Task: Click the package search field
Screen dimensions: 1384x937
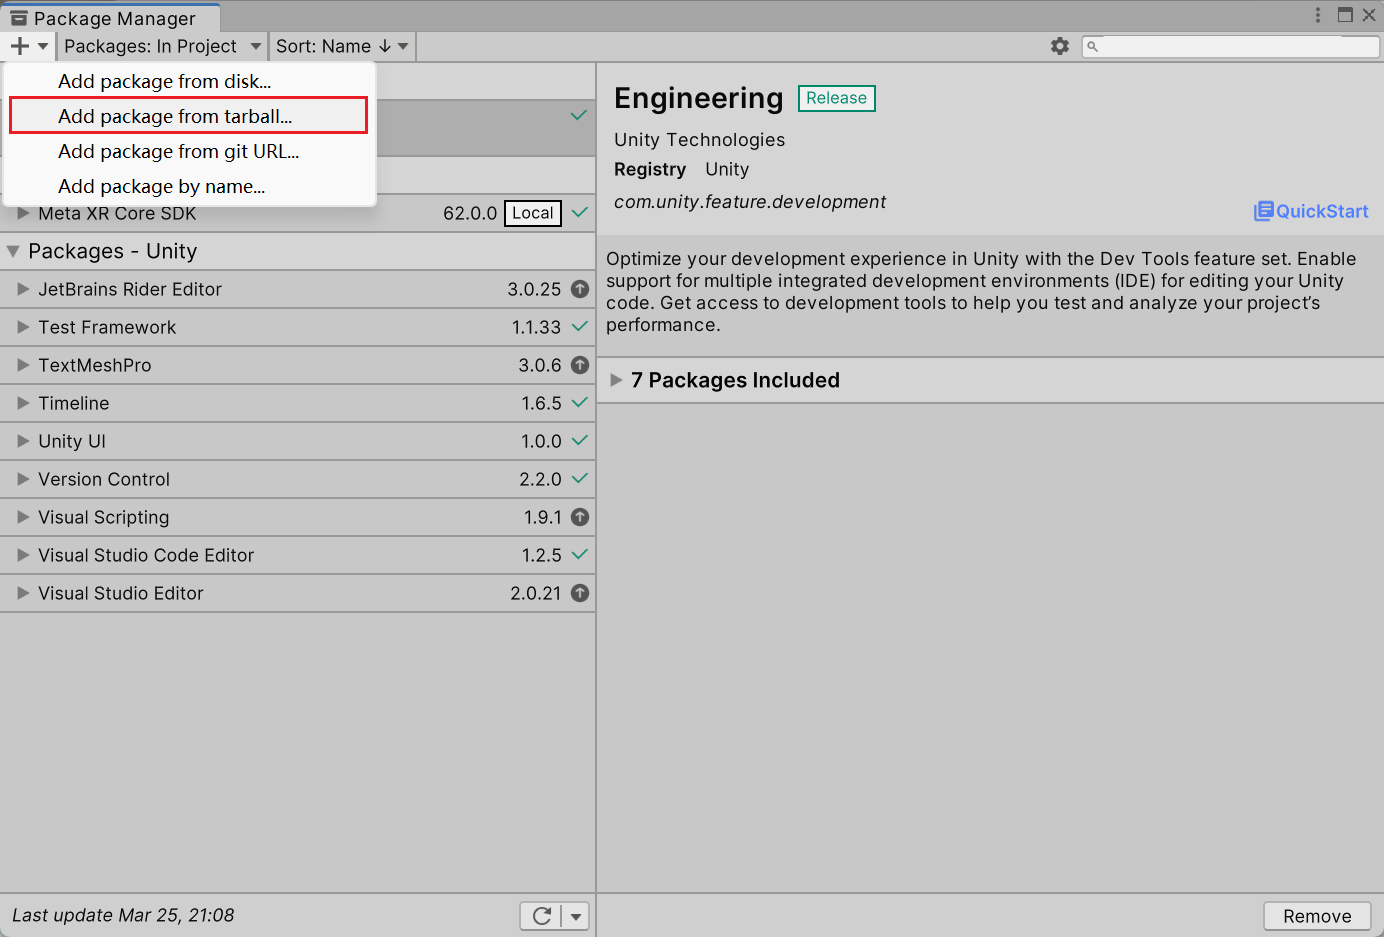Action: [1231, 46]
